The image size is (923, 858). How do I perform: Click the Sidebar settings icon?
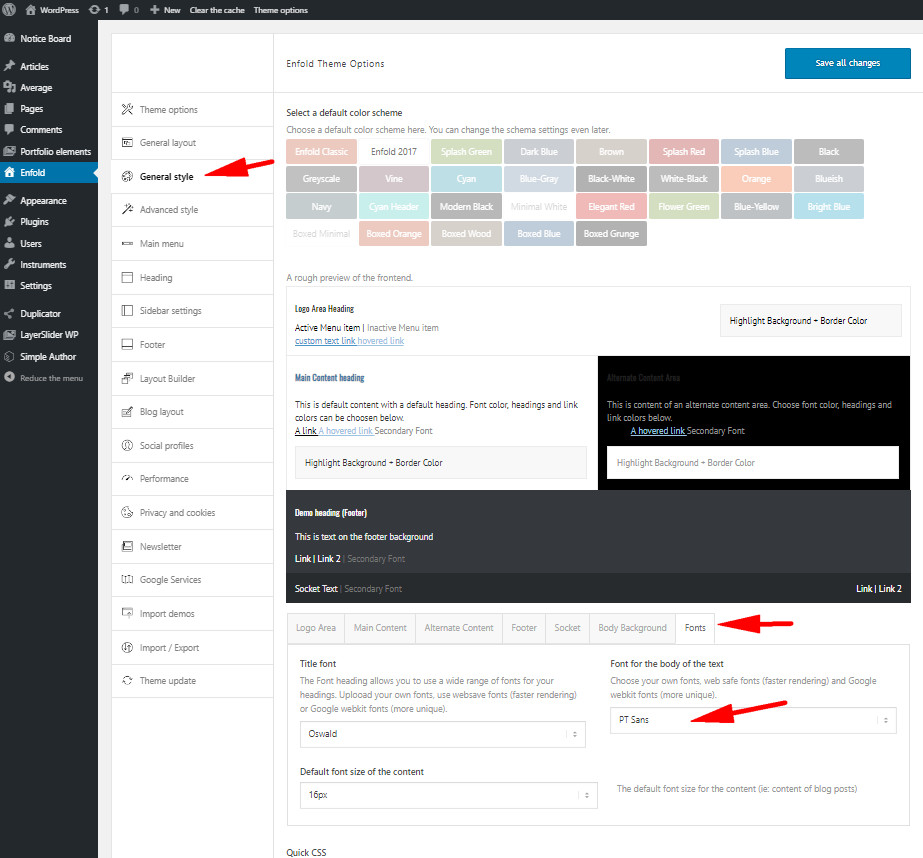pos(127,310)
